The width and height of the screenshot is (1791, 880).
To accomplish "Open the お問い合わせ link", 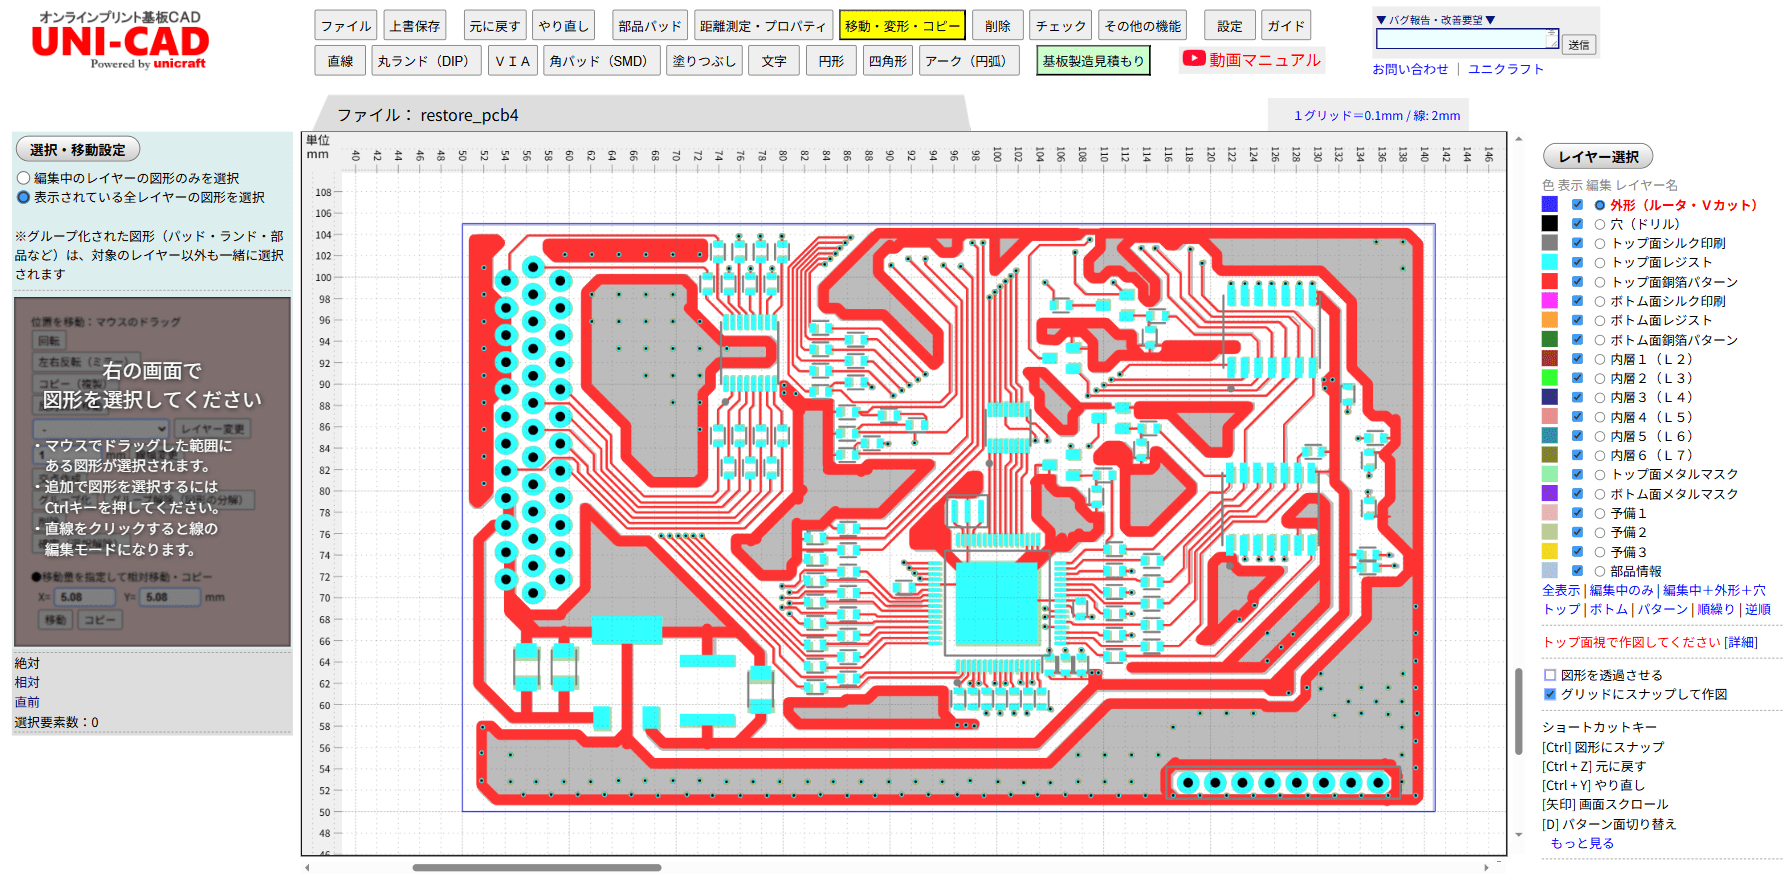I will [x=1410, y=69].
